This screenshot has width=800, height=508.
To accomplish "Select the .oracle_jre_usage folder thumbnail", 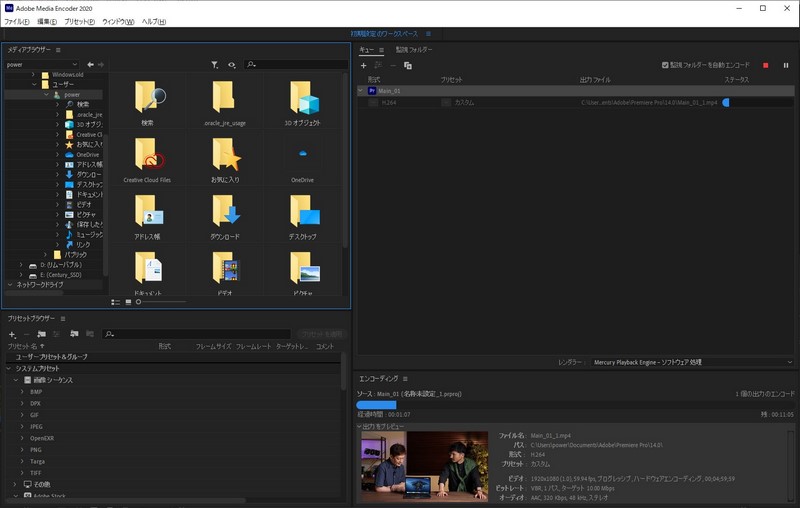I will pos(225,104).
